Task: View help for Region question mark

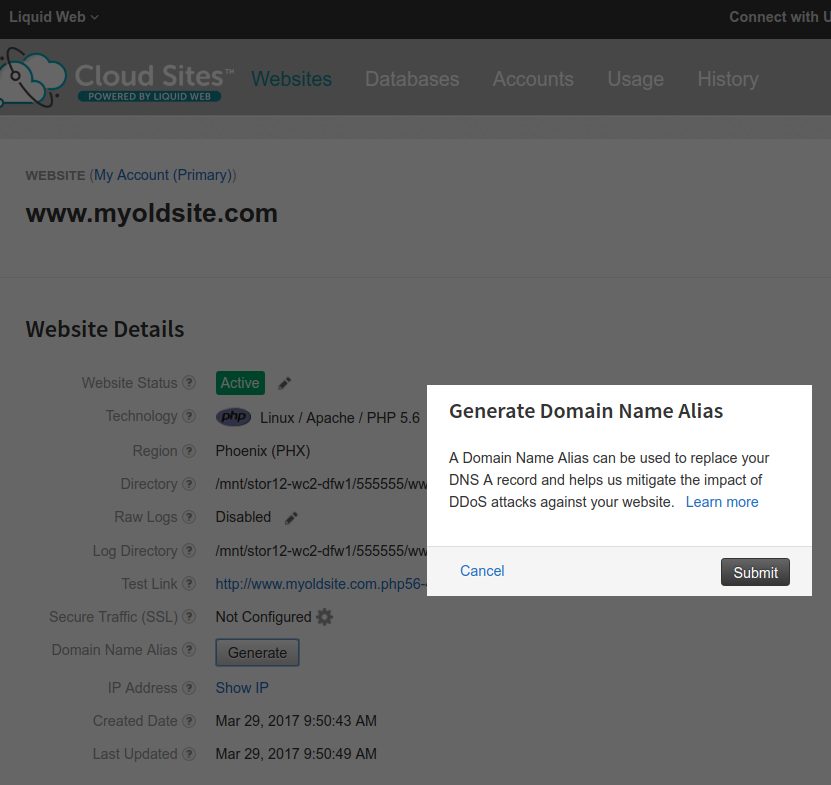Action: [190, 450]
